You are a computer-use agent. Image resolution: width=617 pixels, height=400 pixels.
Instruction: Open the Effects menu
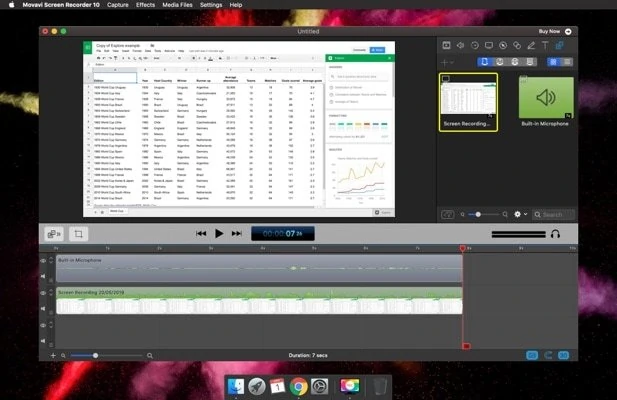click(x=146, y=5)
